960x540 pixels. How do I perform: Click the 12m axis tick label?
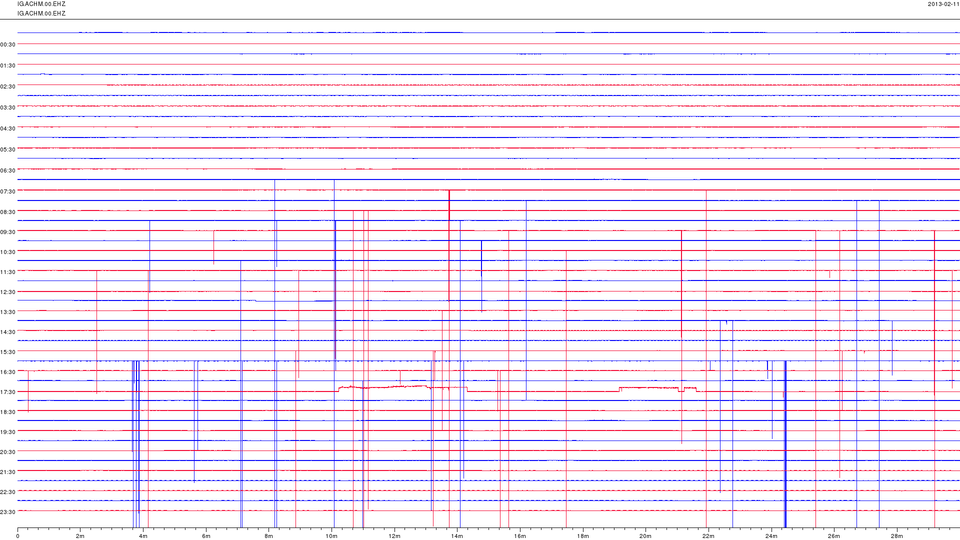394,536
